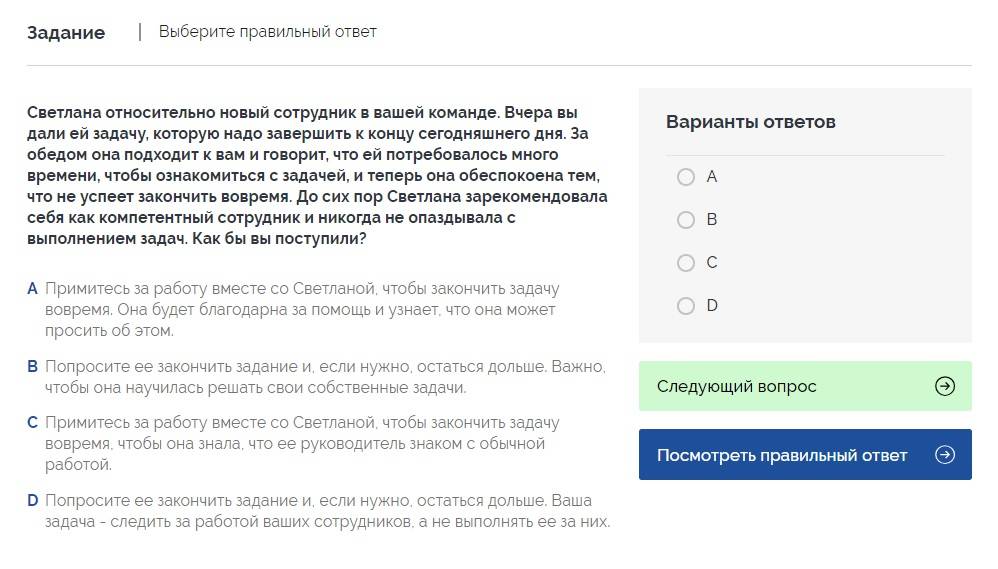Click blue letter A beside first answer text

[33, 289]
